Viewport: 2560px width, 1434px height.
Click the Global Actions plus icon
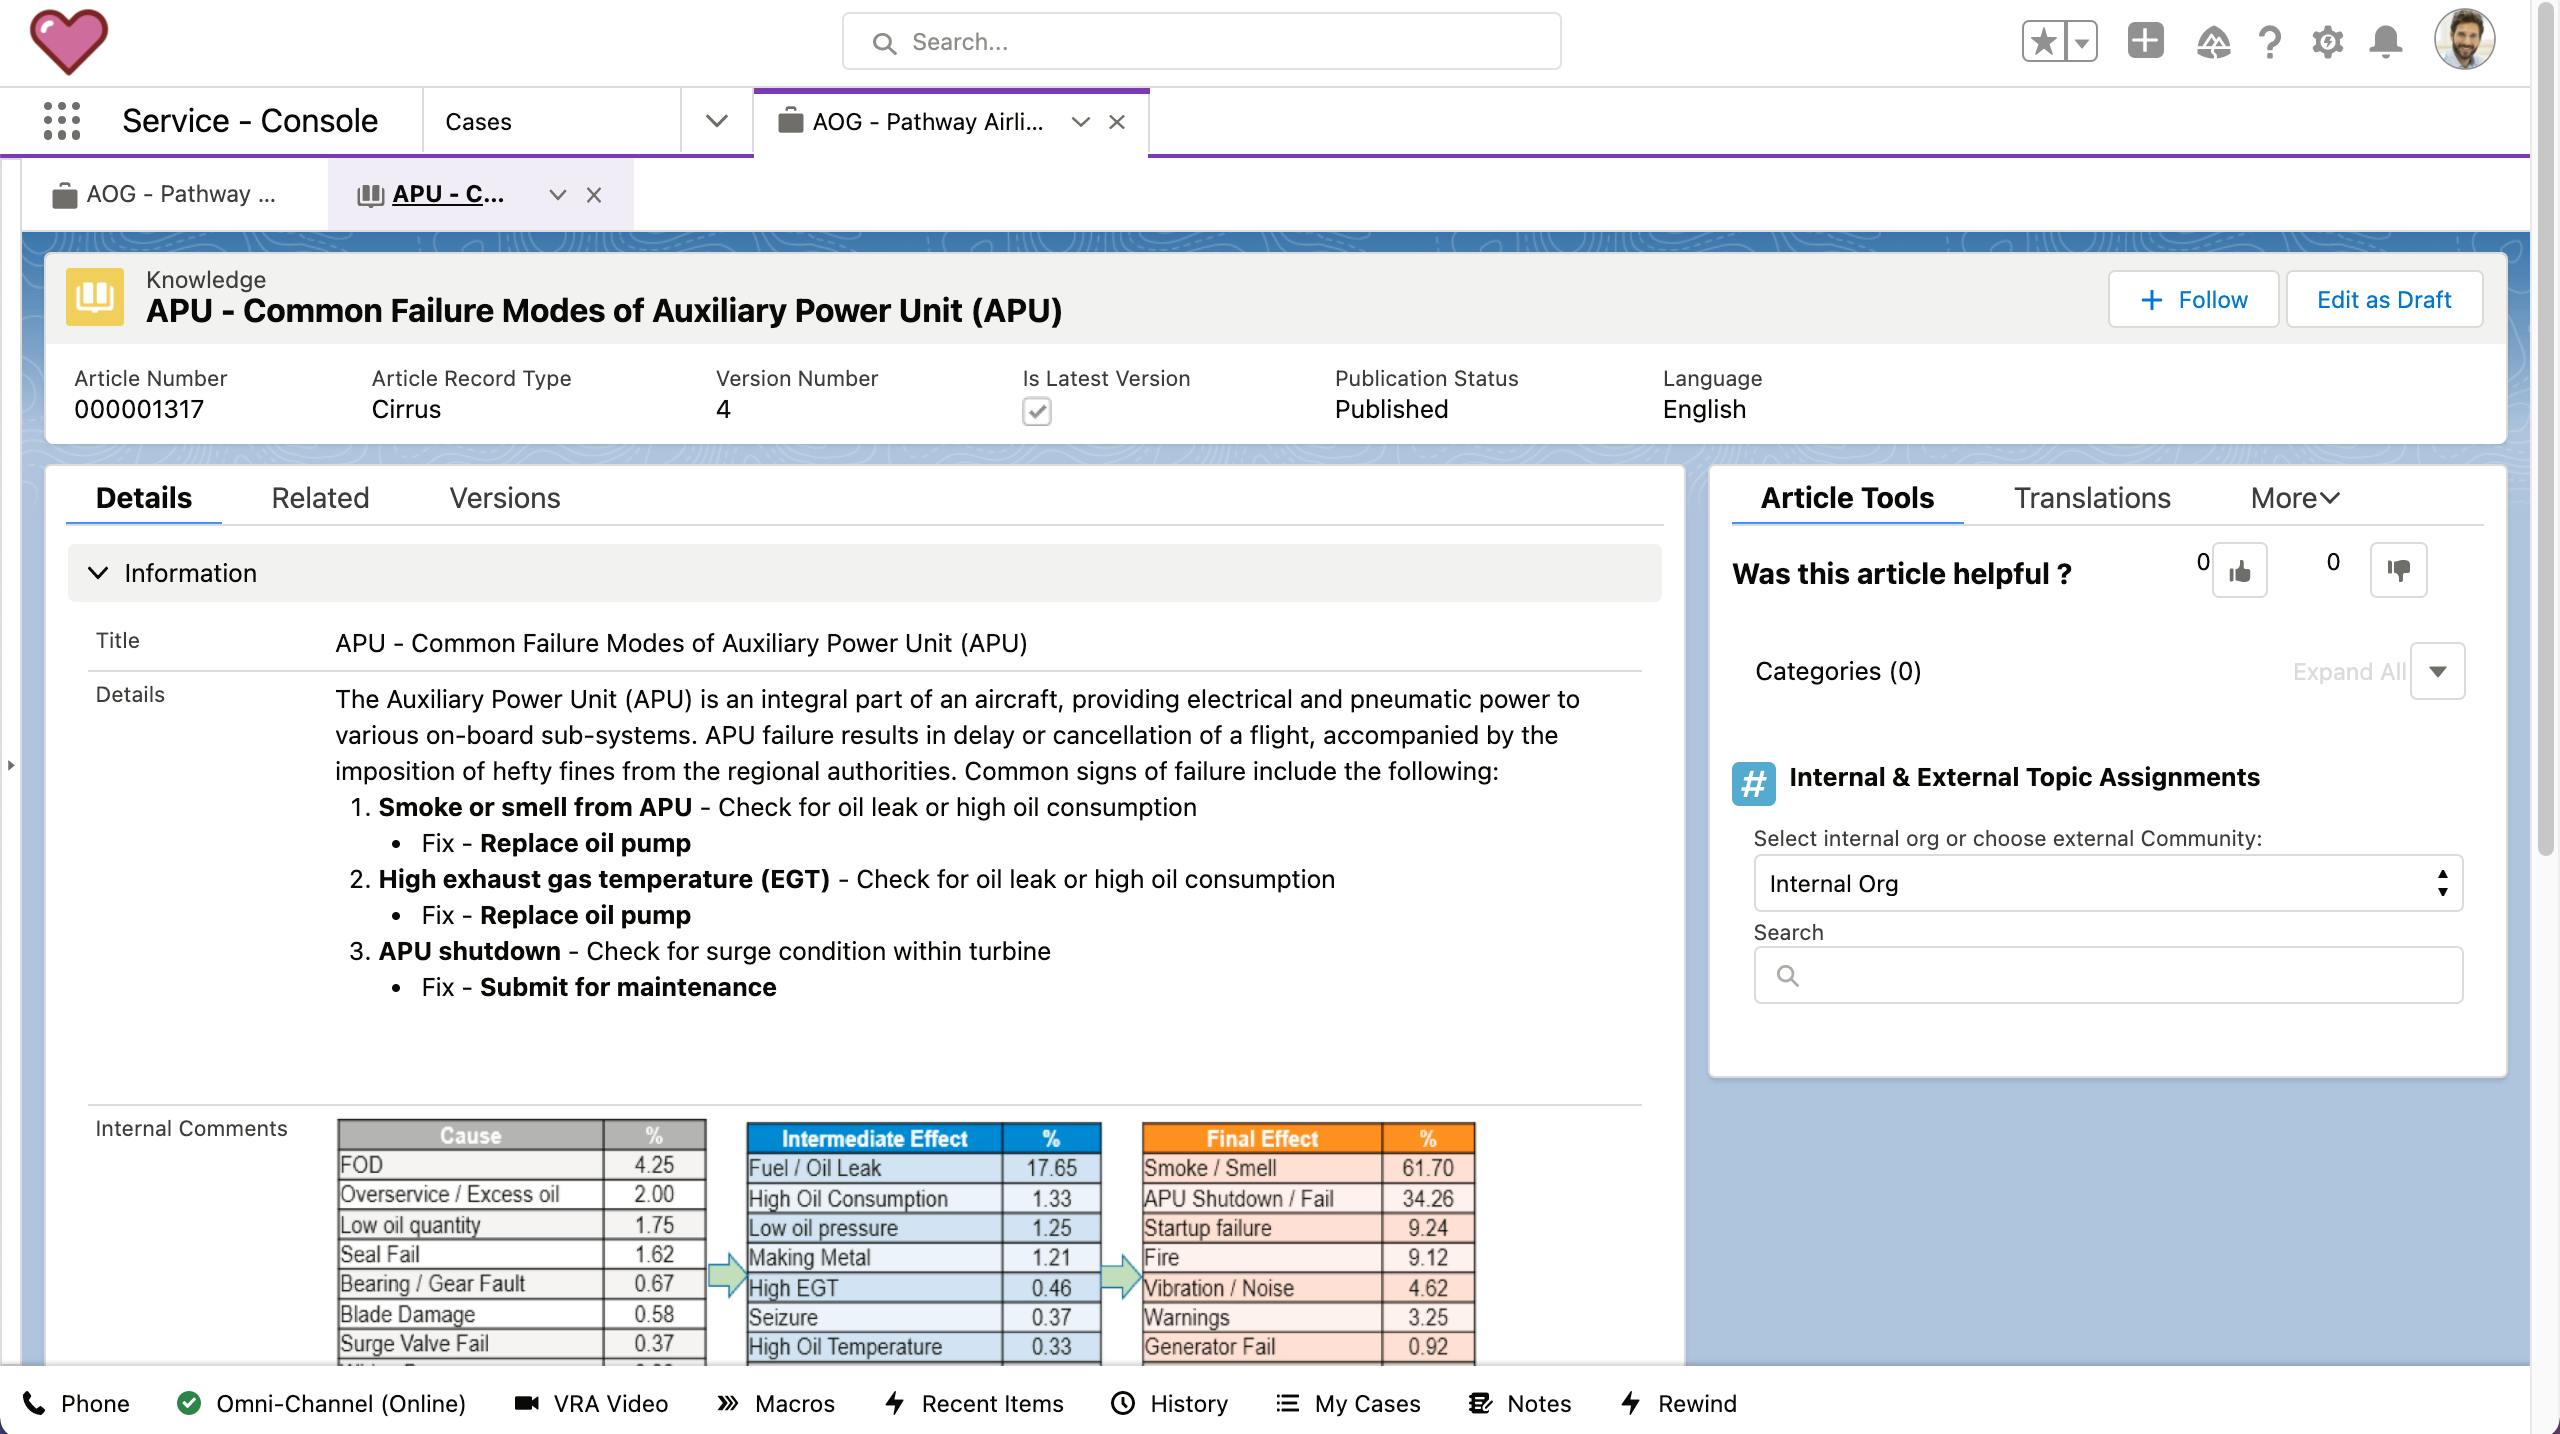click(2145, 42)
